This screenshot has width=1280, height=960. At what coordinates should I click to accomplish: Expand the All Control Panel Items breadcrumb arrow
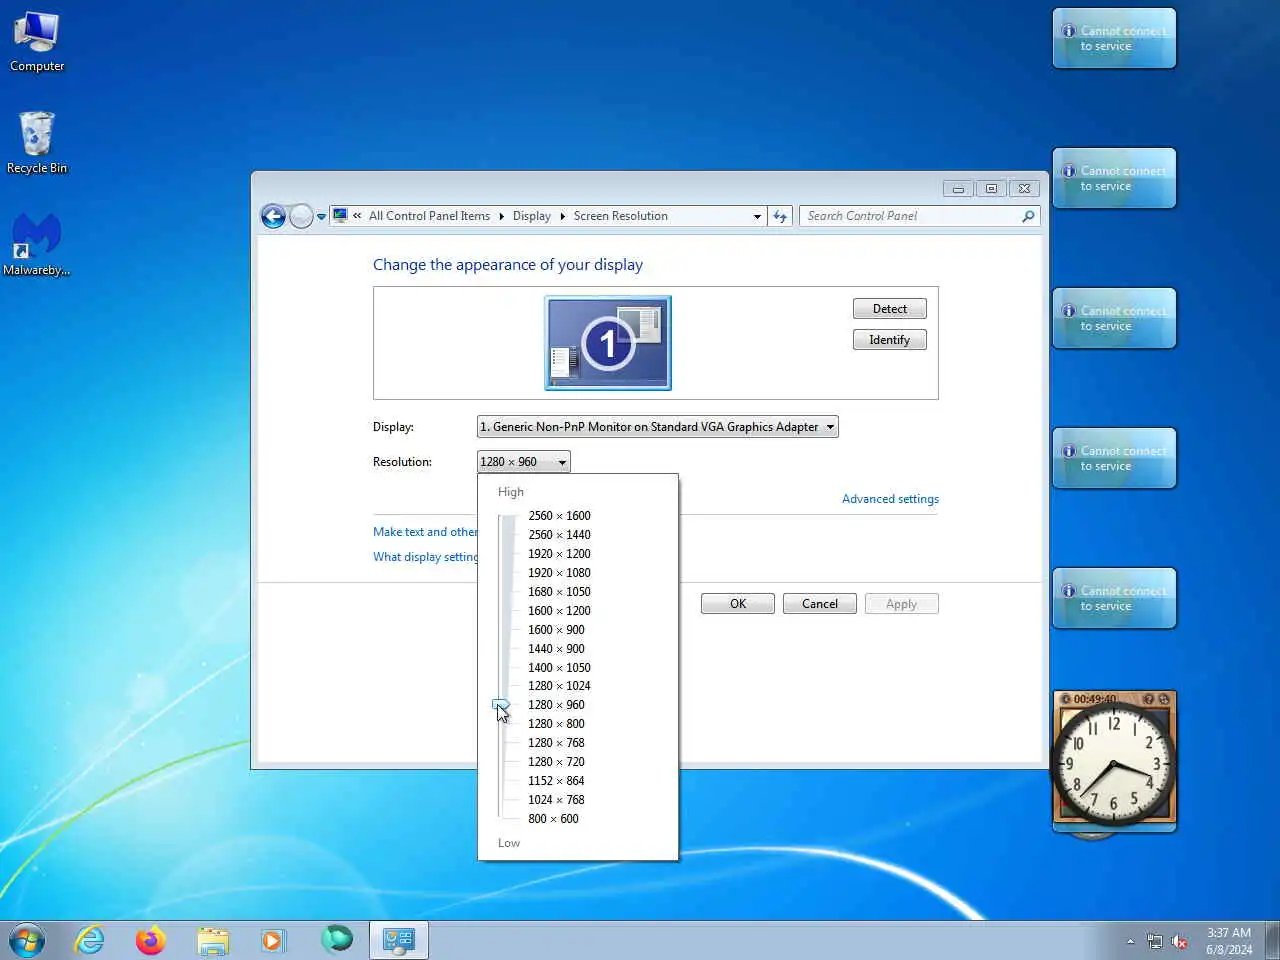pyautogui.click(x=502, y=216)
